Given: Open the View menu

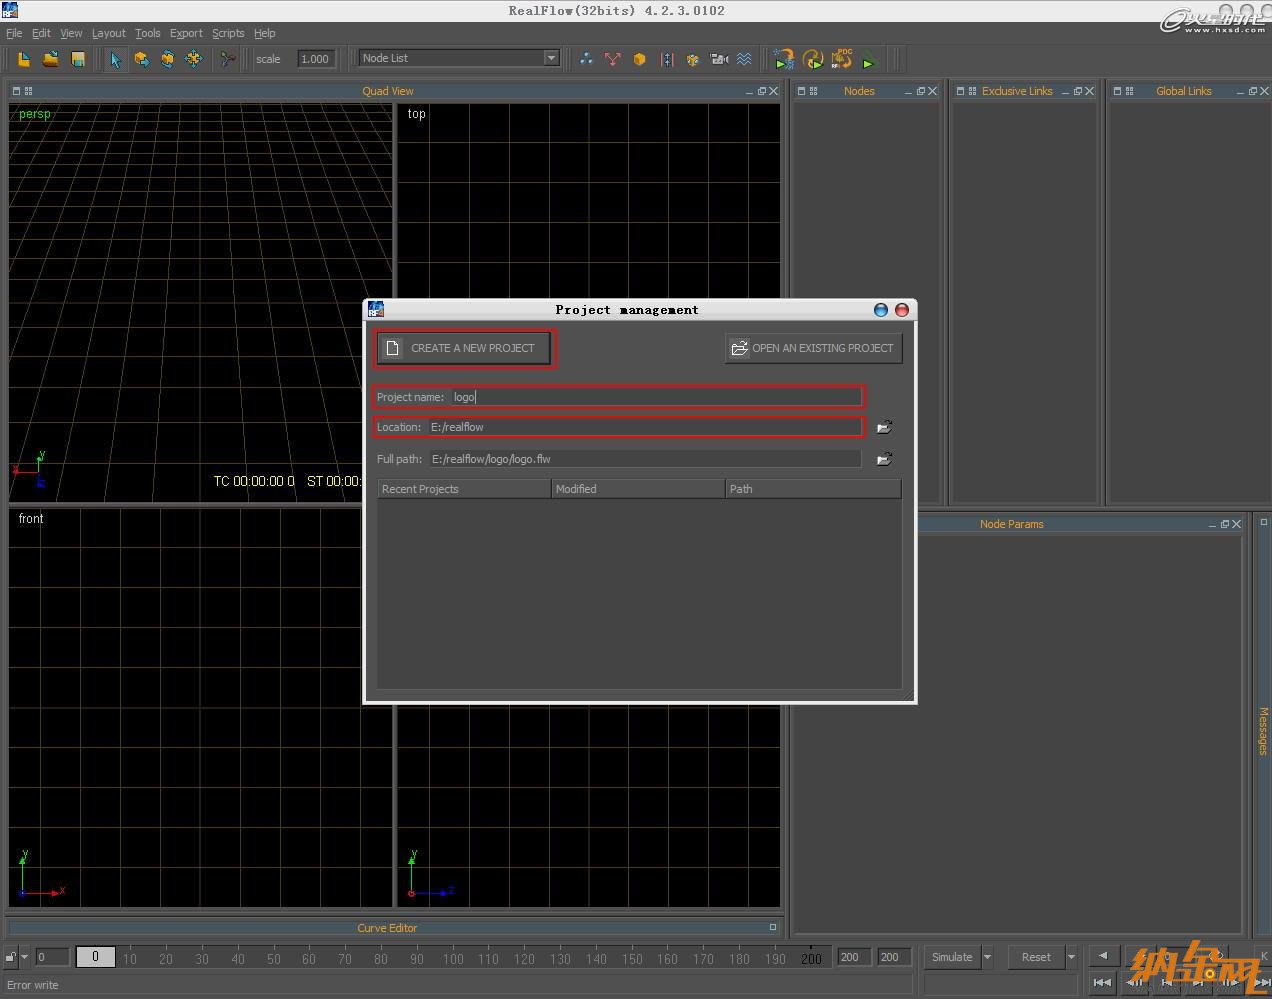Looking at the screenshot, I should pos(71,33).
